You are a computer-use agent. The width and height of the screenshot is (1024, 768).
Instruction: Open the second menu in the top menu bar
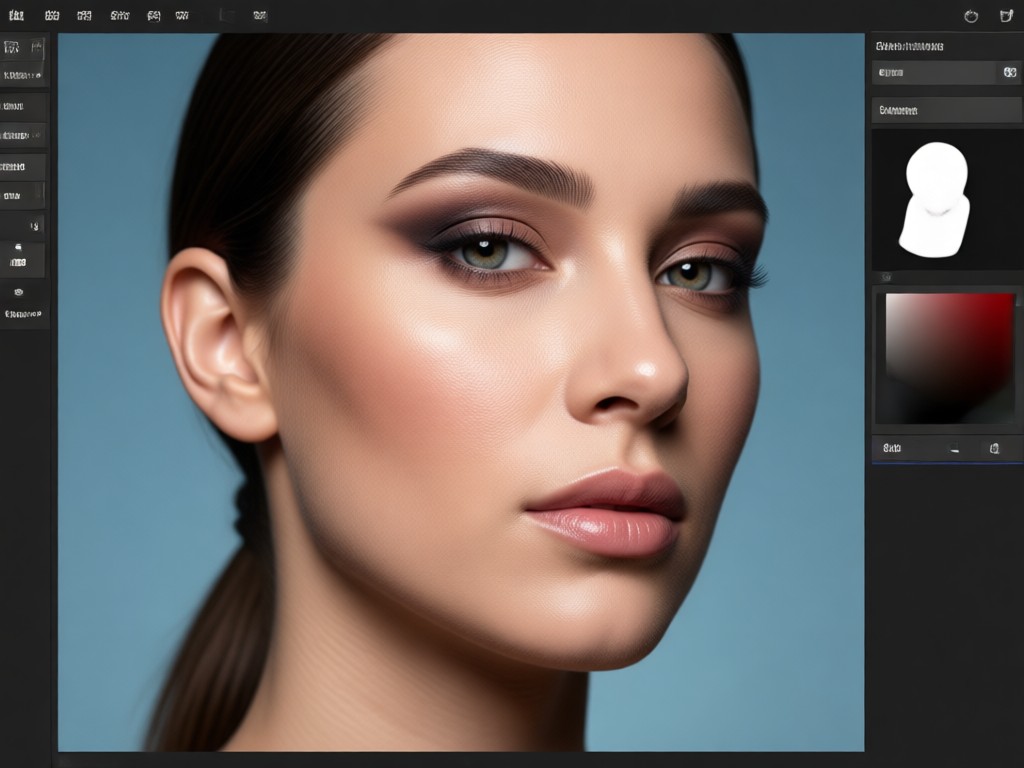[x=52, y=16]
